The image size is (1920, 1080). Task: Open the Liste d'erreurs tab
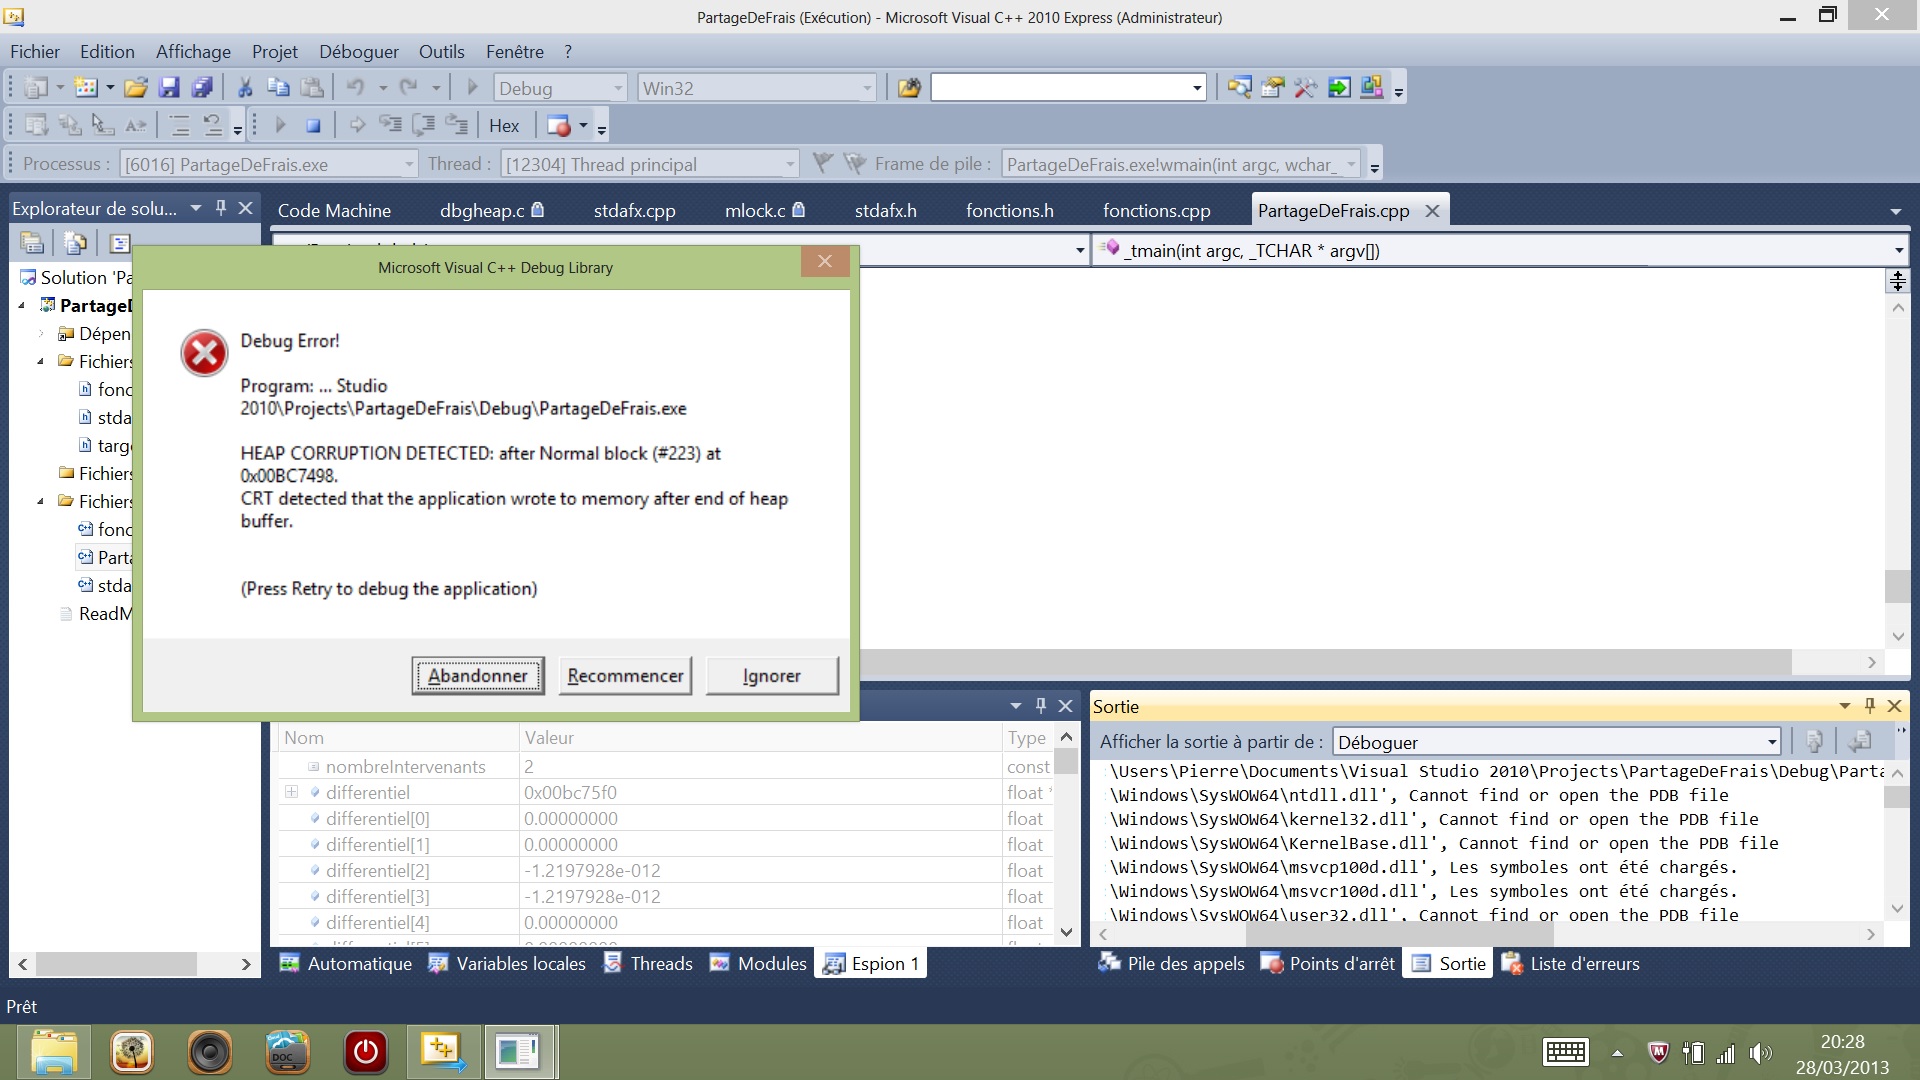1570,963
